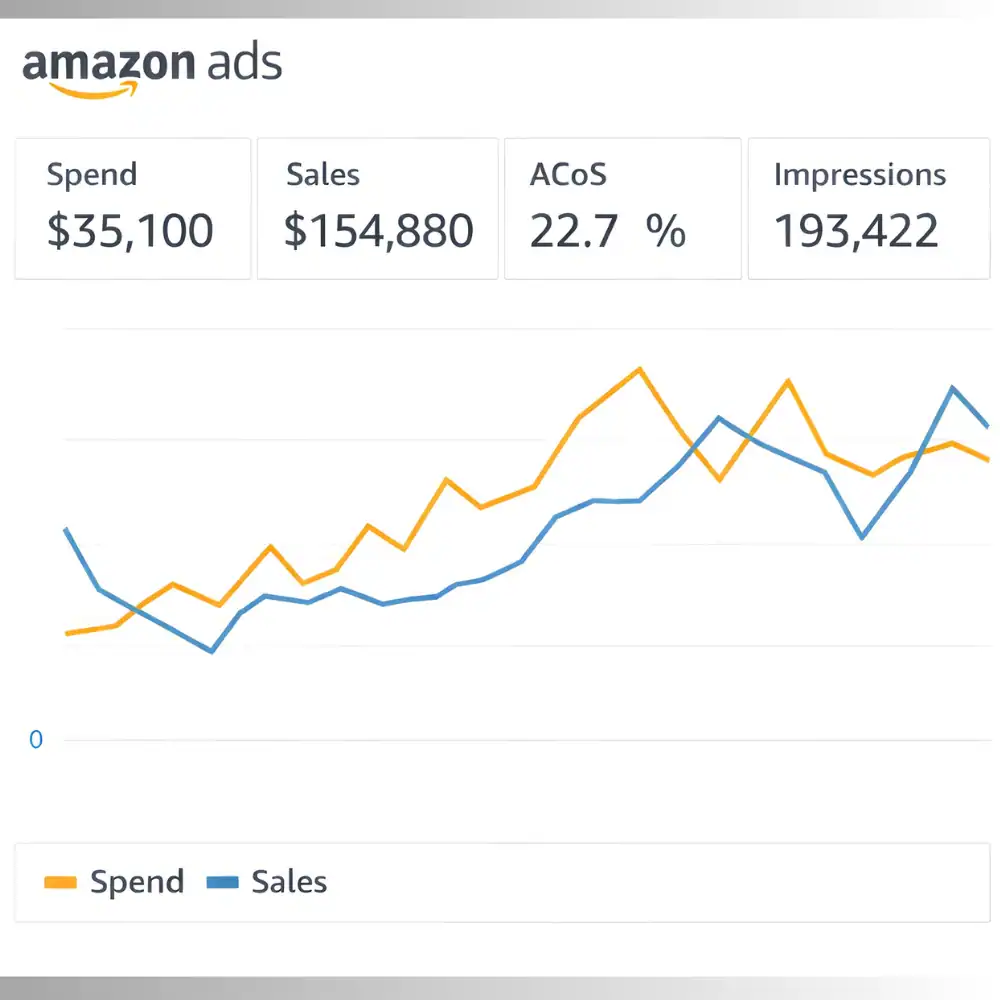This screenshot has height=1000, width=1000.
Task: Open the ACoS metric card title
Action: tap(568, 175)
